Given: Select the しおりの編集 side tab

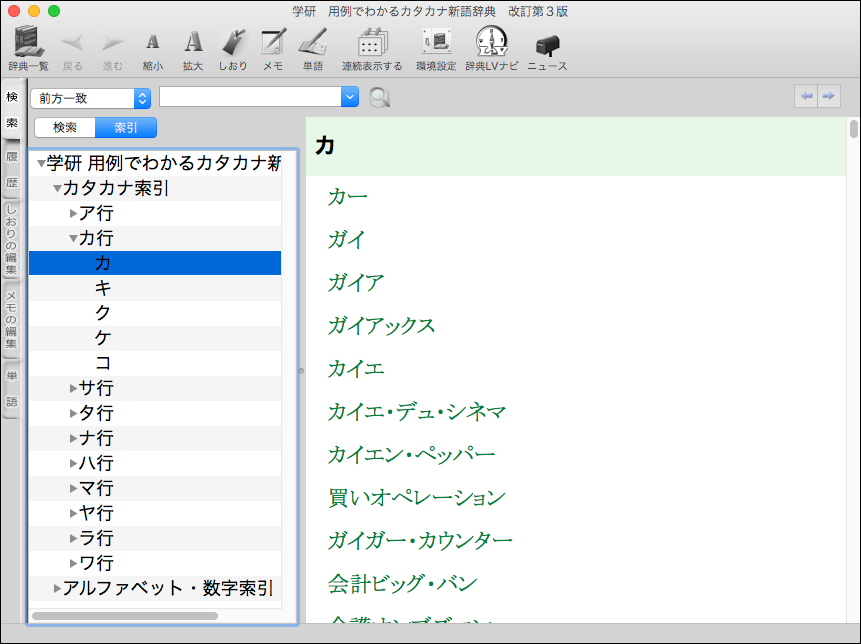Looking at the screenshot, I should [x=12, y=240].
